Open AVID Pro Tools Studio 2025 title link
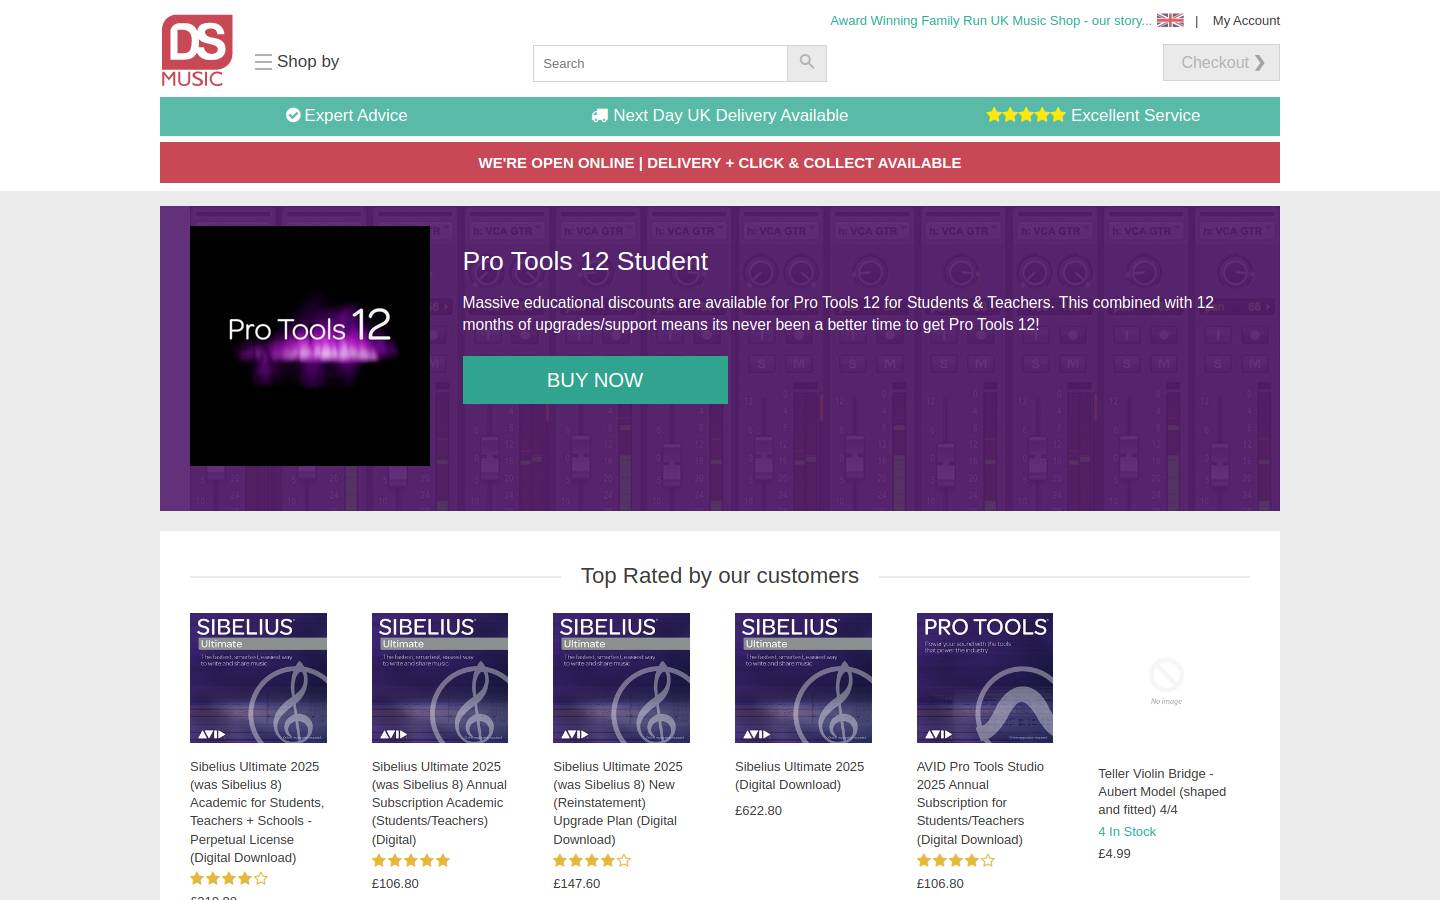 point(980,803)
